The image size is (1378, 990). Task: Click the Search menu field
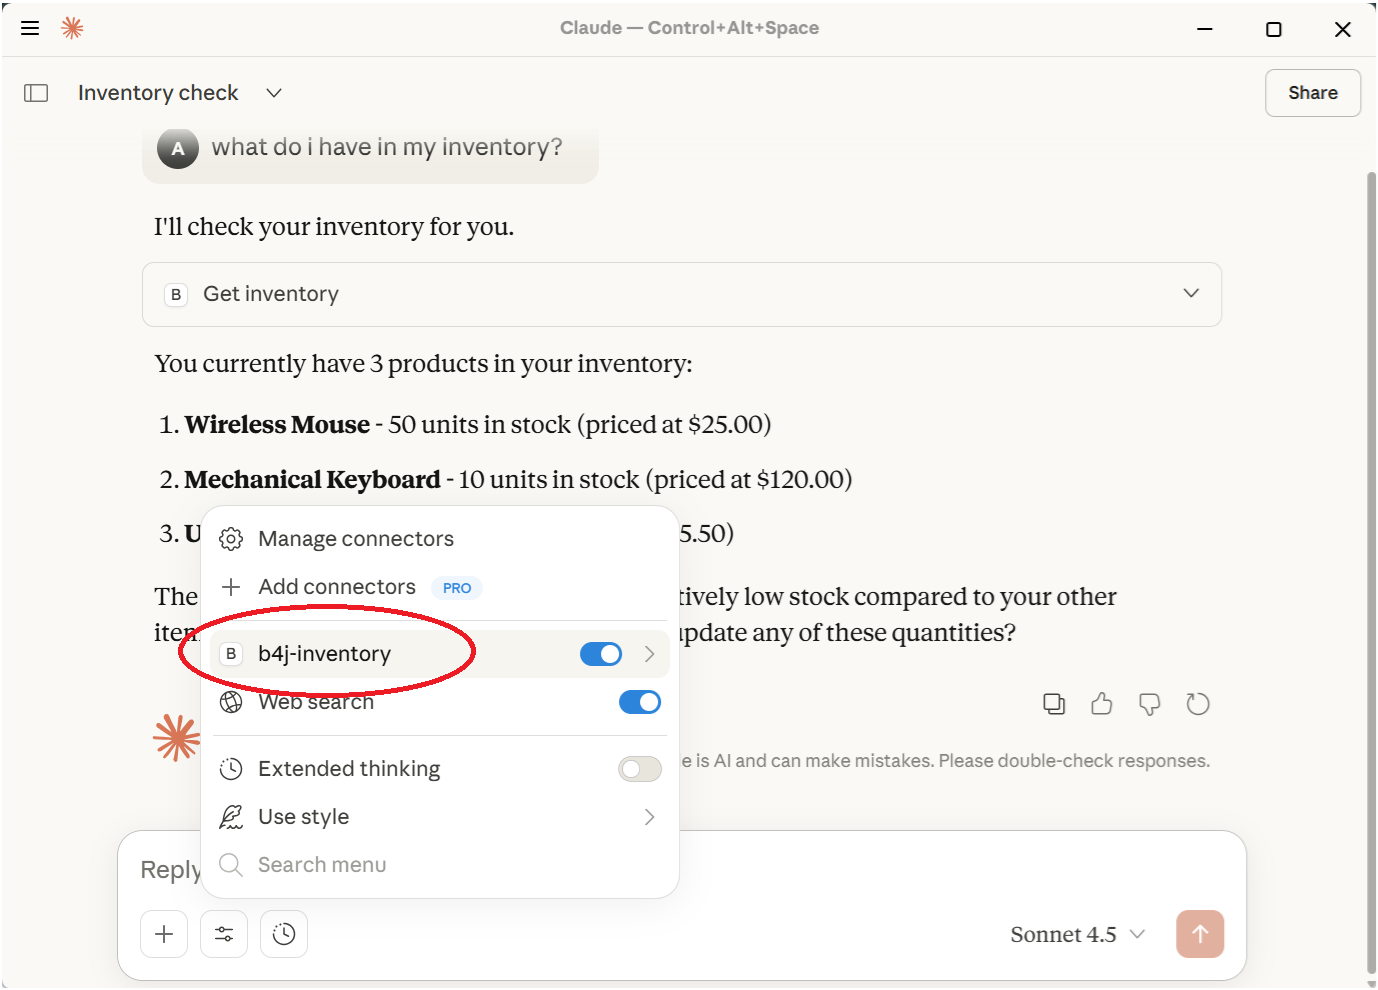click(322, 865)
